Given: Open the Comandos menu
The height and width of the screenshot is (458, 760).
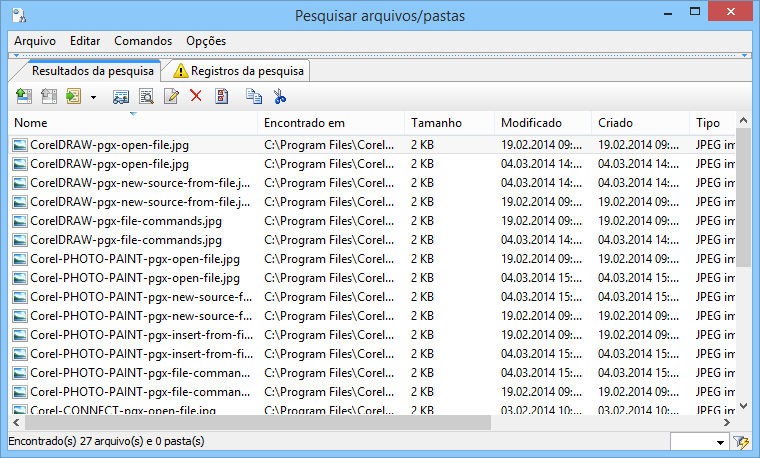Looking at the screenshot, I should tap(143, 41).
